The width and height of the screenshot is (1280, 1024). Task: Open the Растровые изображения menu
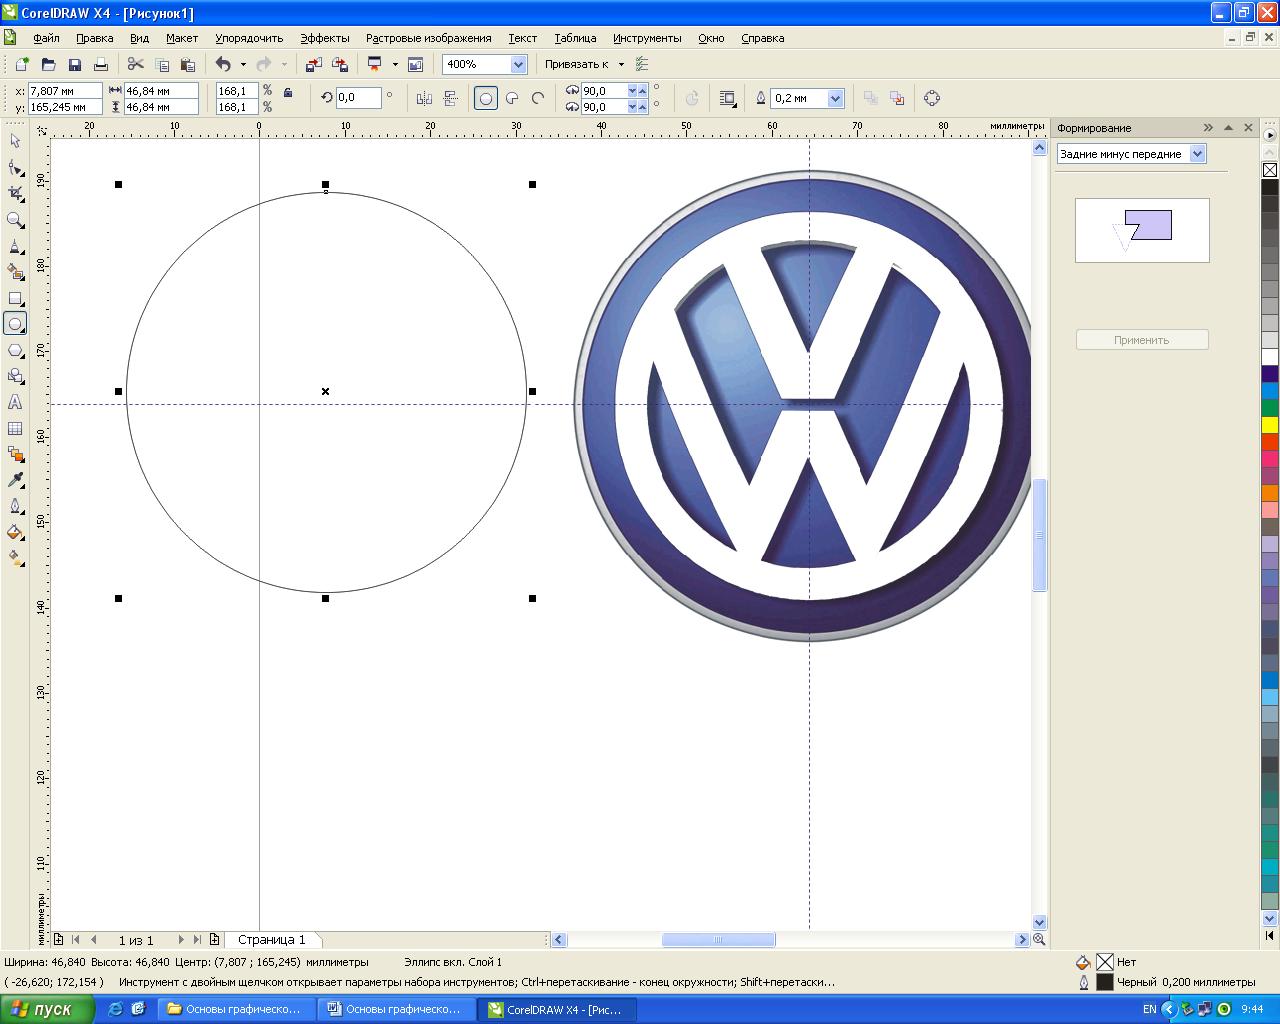click(429, 38)
